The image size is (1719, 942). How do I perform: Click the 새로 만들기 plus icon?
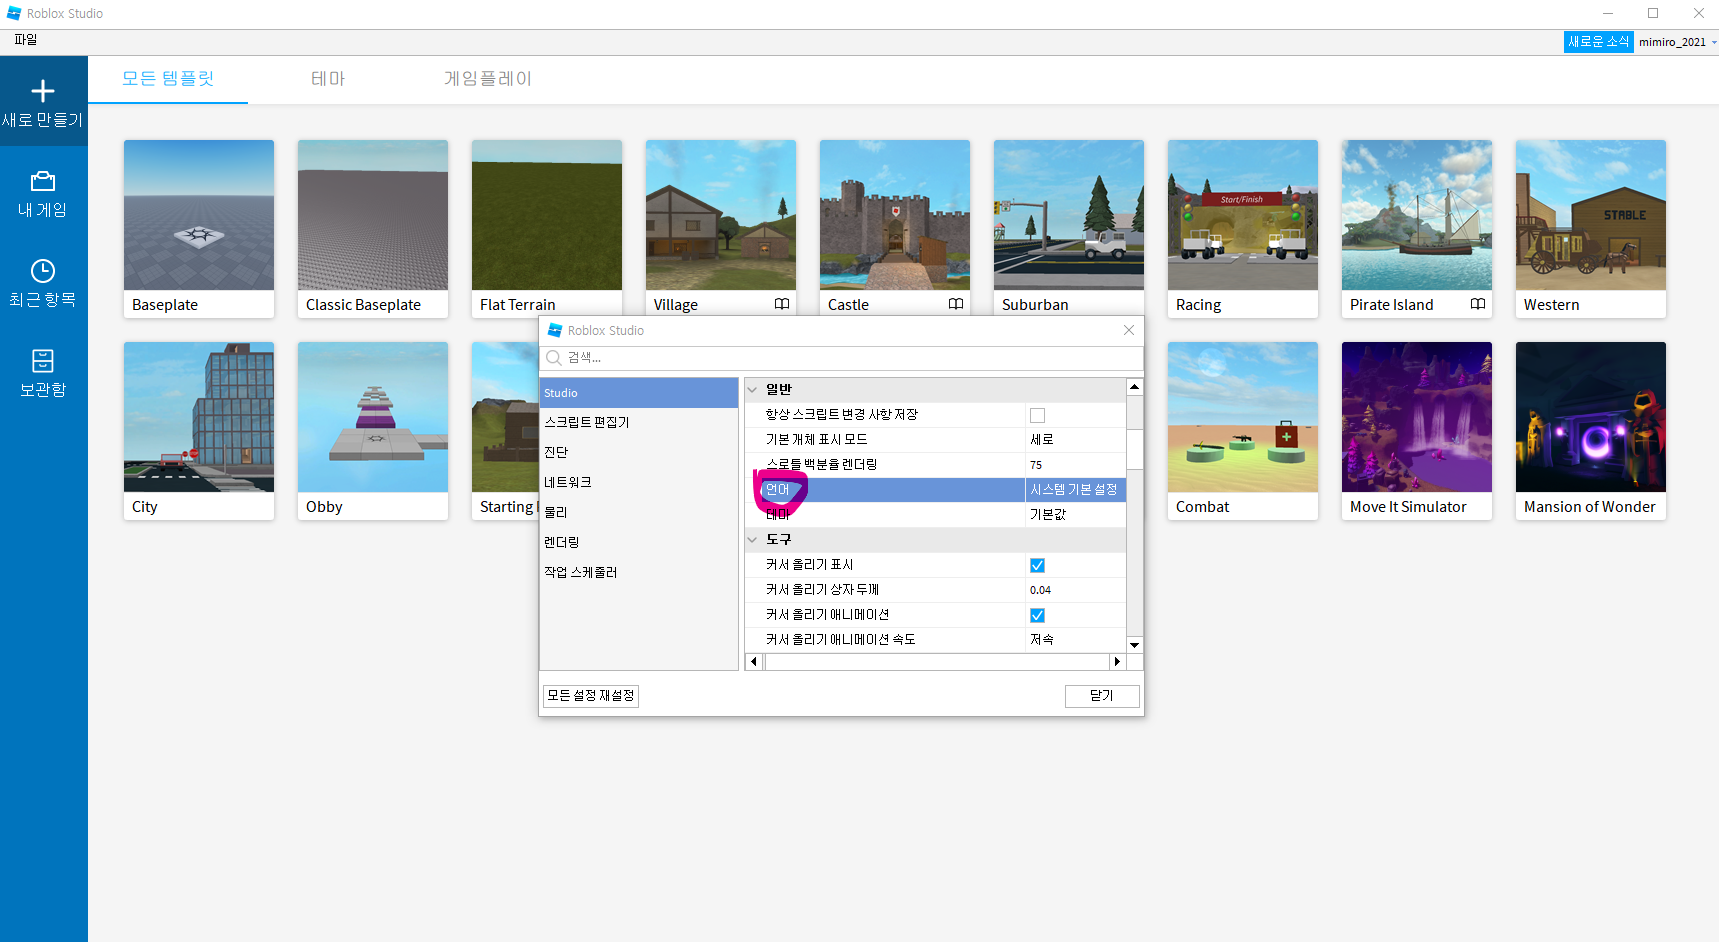(43, 91)
